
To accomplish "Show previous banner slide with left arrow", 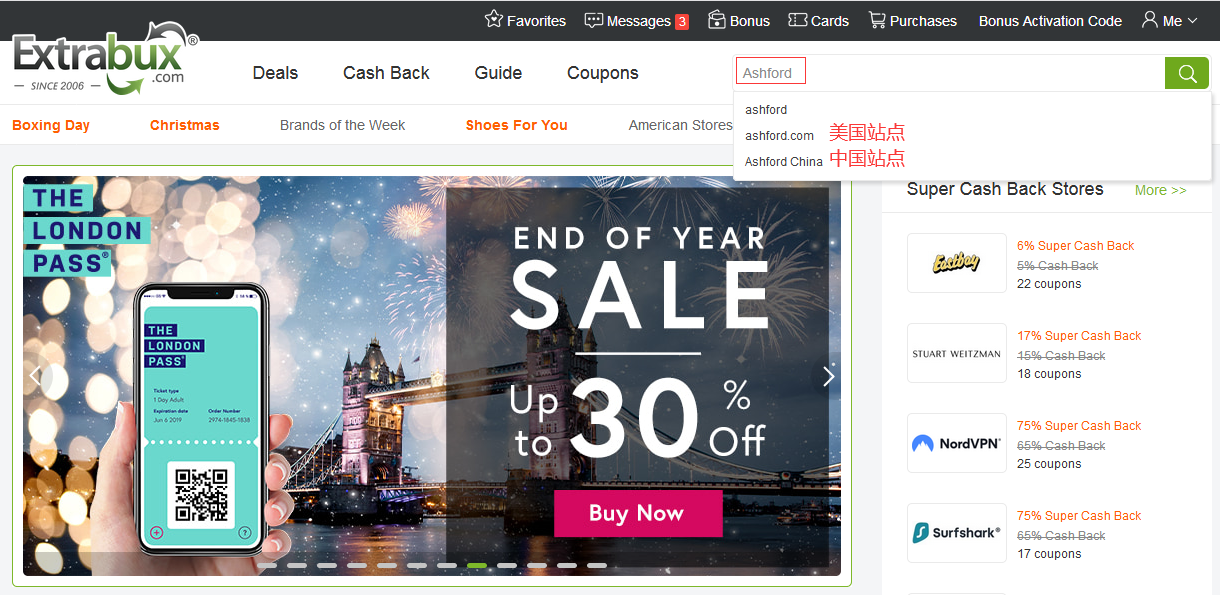I will 36,376.
